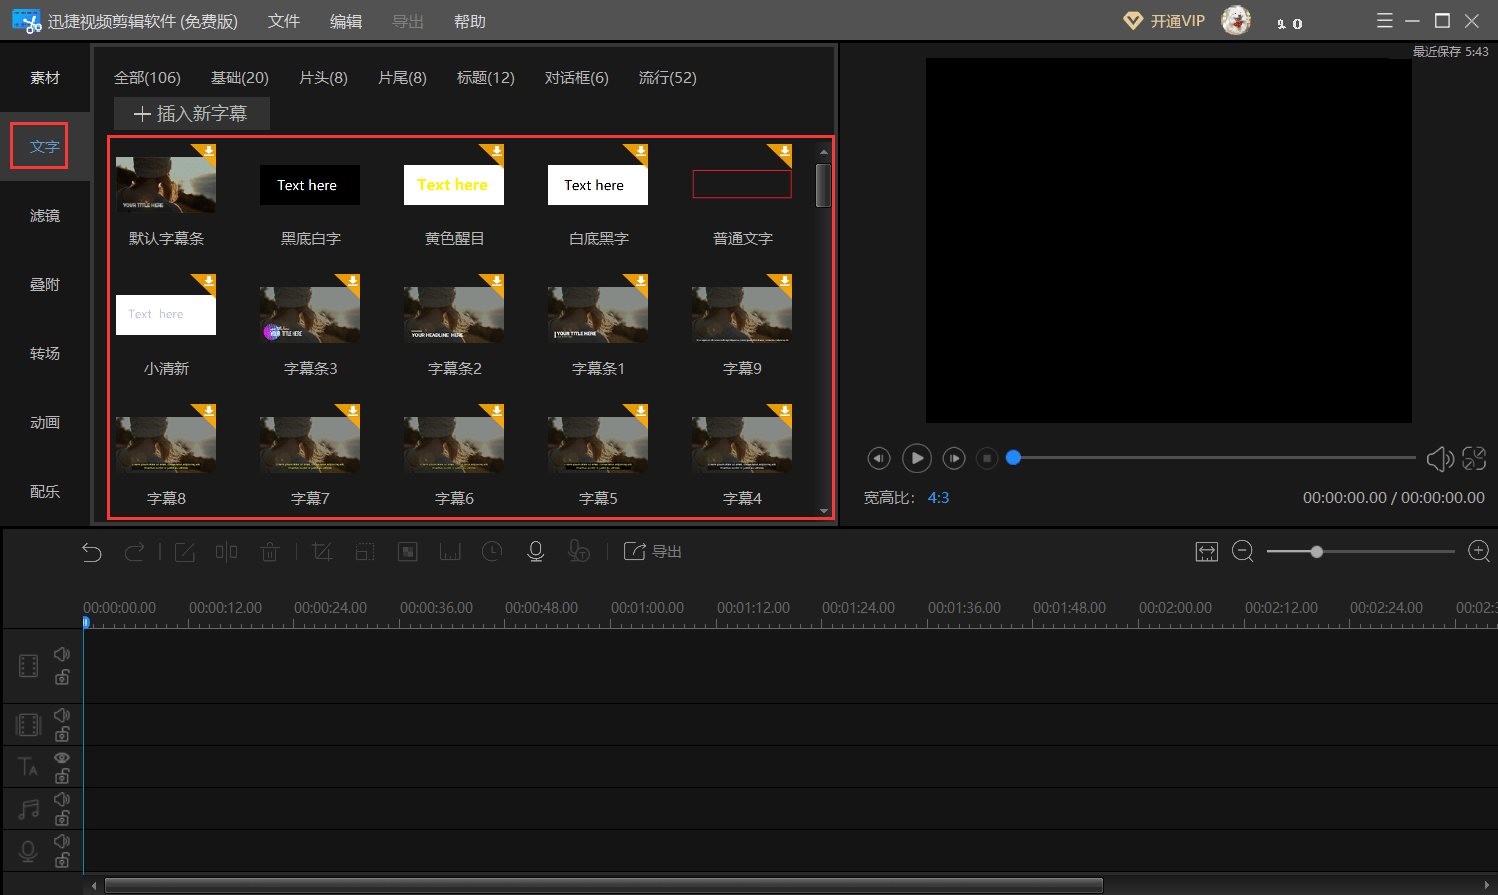Open the 素材 sidebar panel
This screenshot has height=895, width=1498.
pos(45,77)
